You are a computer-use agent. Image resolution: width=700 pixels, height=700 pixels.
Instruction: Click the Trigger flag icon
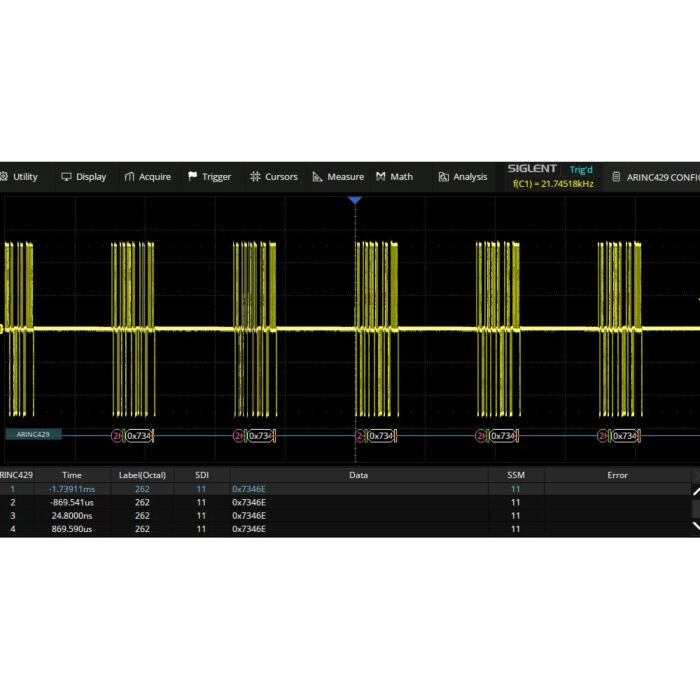coord(193,177)
